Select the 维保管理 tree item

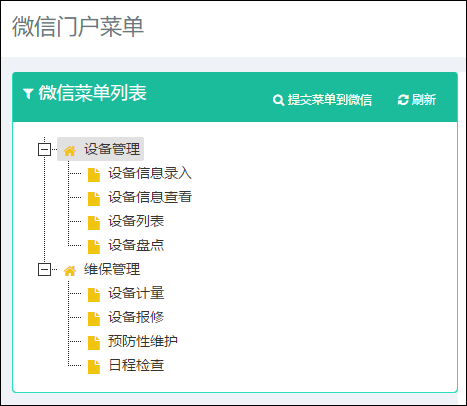pyautogui.click(x=112, y=269)
